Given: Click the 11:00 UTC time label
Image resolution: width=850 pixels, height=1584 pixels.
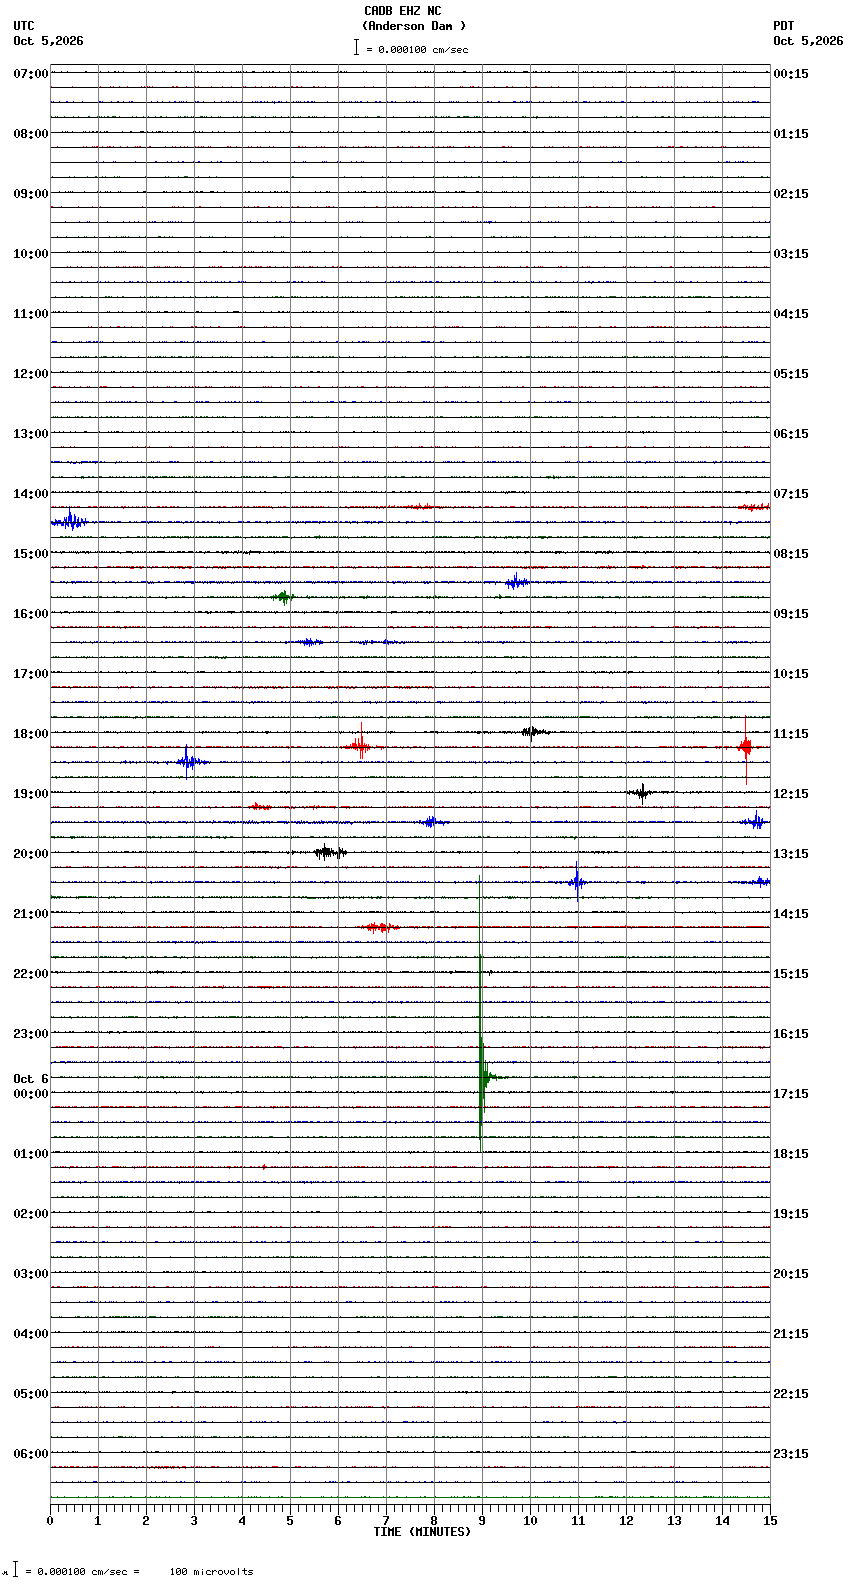Looking at the screenshot, I should coord(31,314).
